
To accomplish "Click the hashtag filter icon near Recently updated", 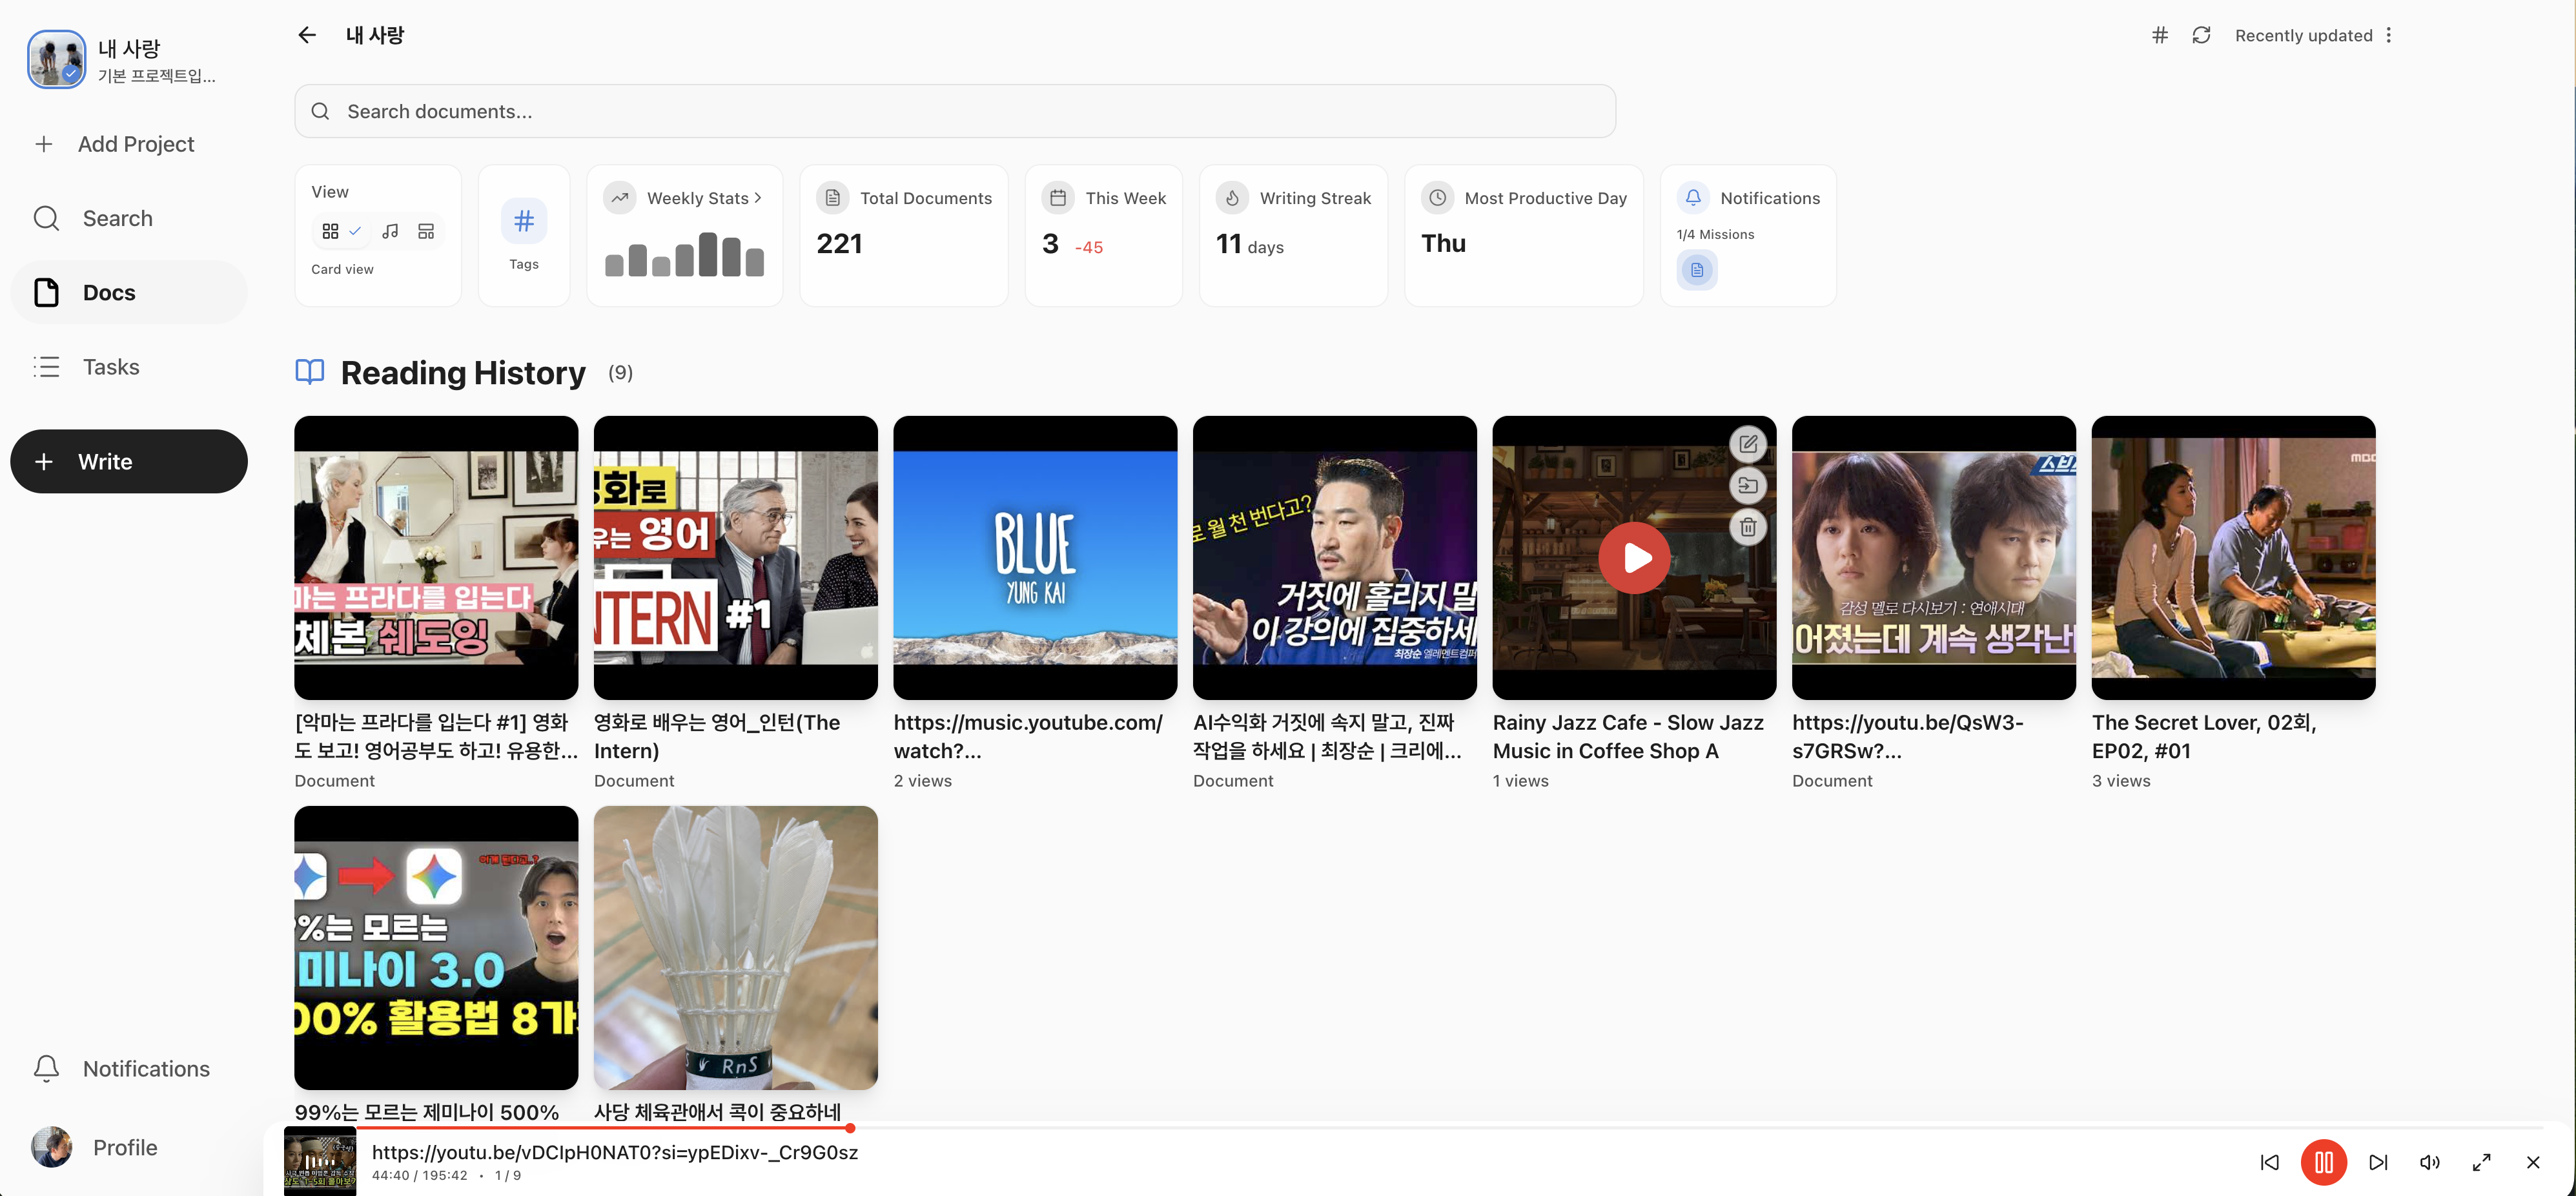I will [2159, 35].
